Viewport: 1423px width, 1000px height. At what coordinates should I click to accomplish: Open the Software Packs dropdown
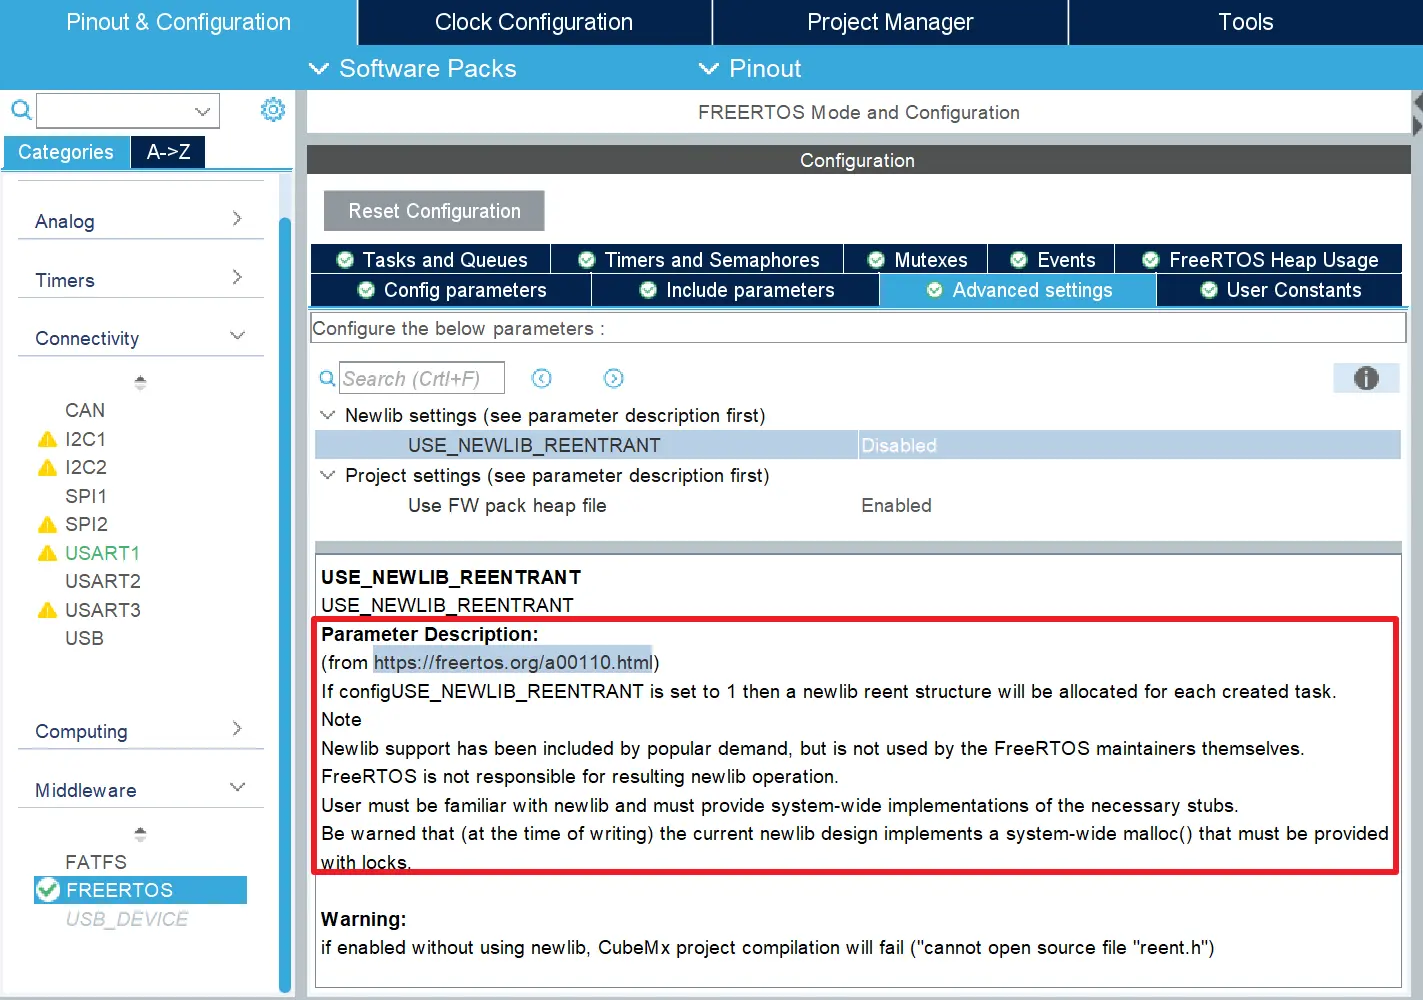[x=412, y=68]
